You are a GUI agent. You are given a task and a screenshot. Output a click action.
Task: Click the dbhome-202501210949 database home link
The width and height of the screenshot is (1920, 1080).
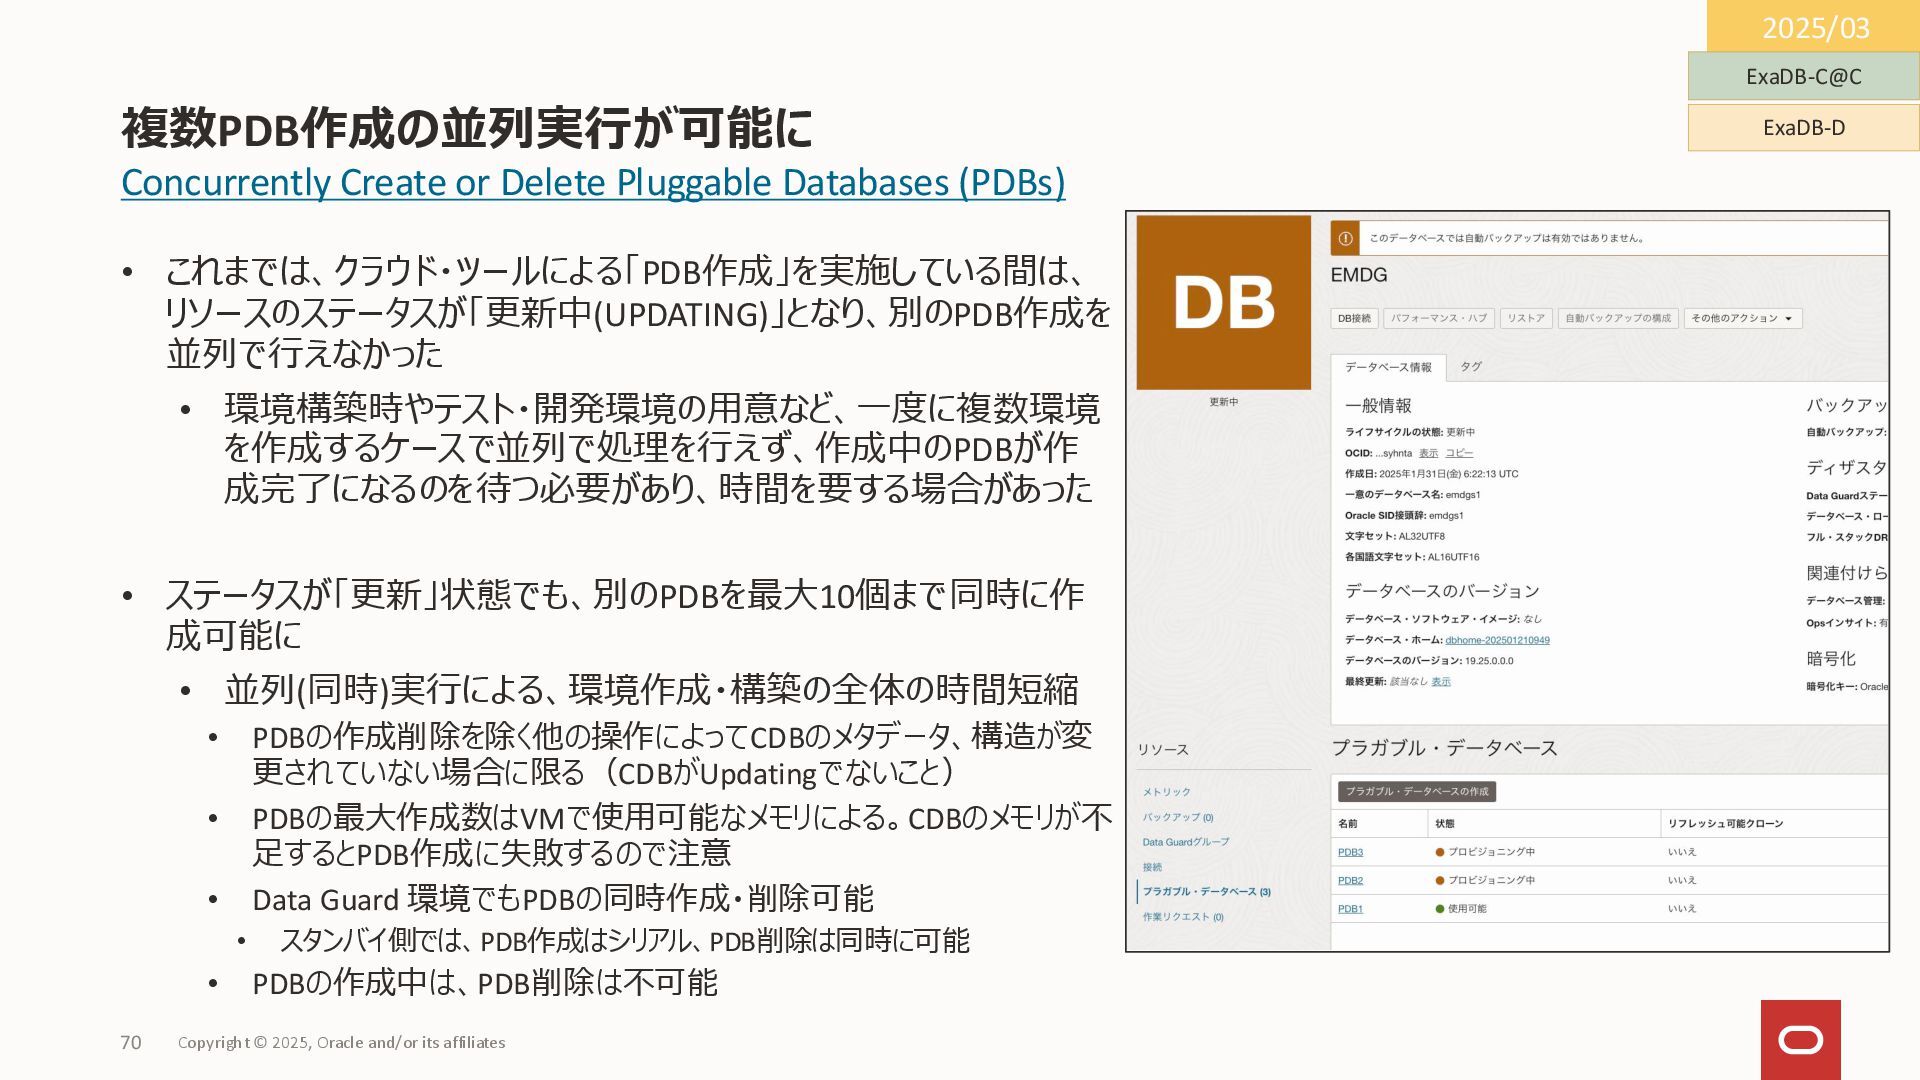coord(1497,640)
